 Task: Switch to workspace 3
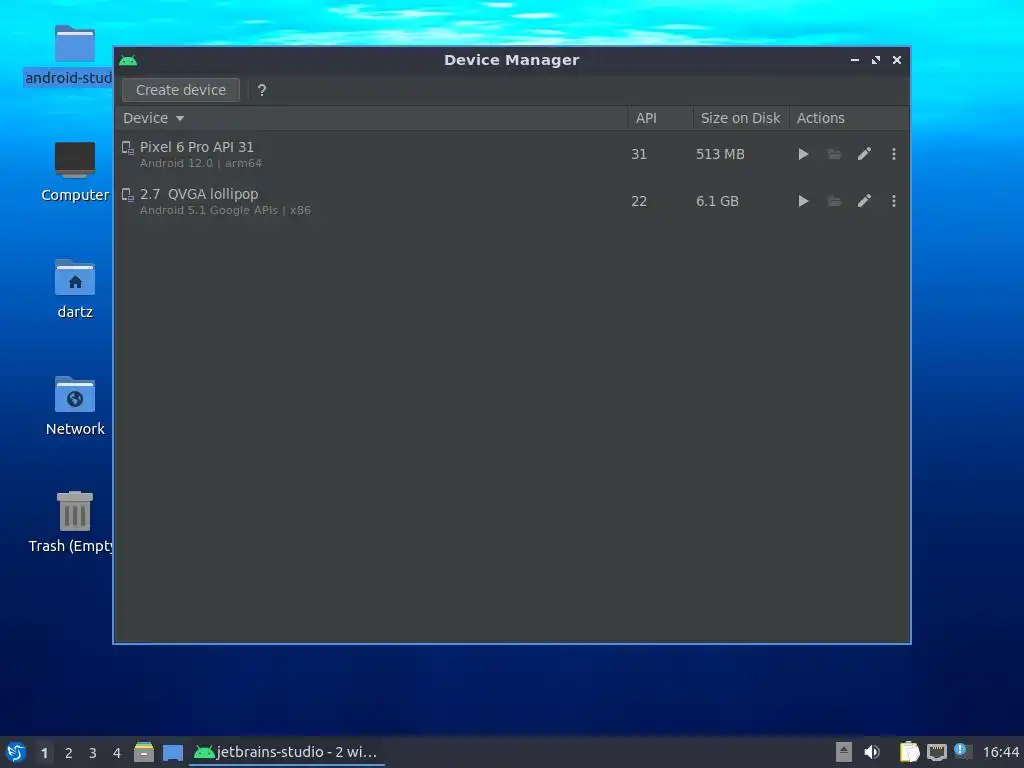coord(93,753)
